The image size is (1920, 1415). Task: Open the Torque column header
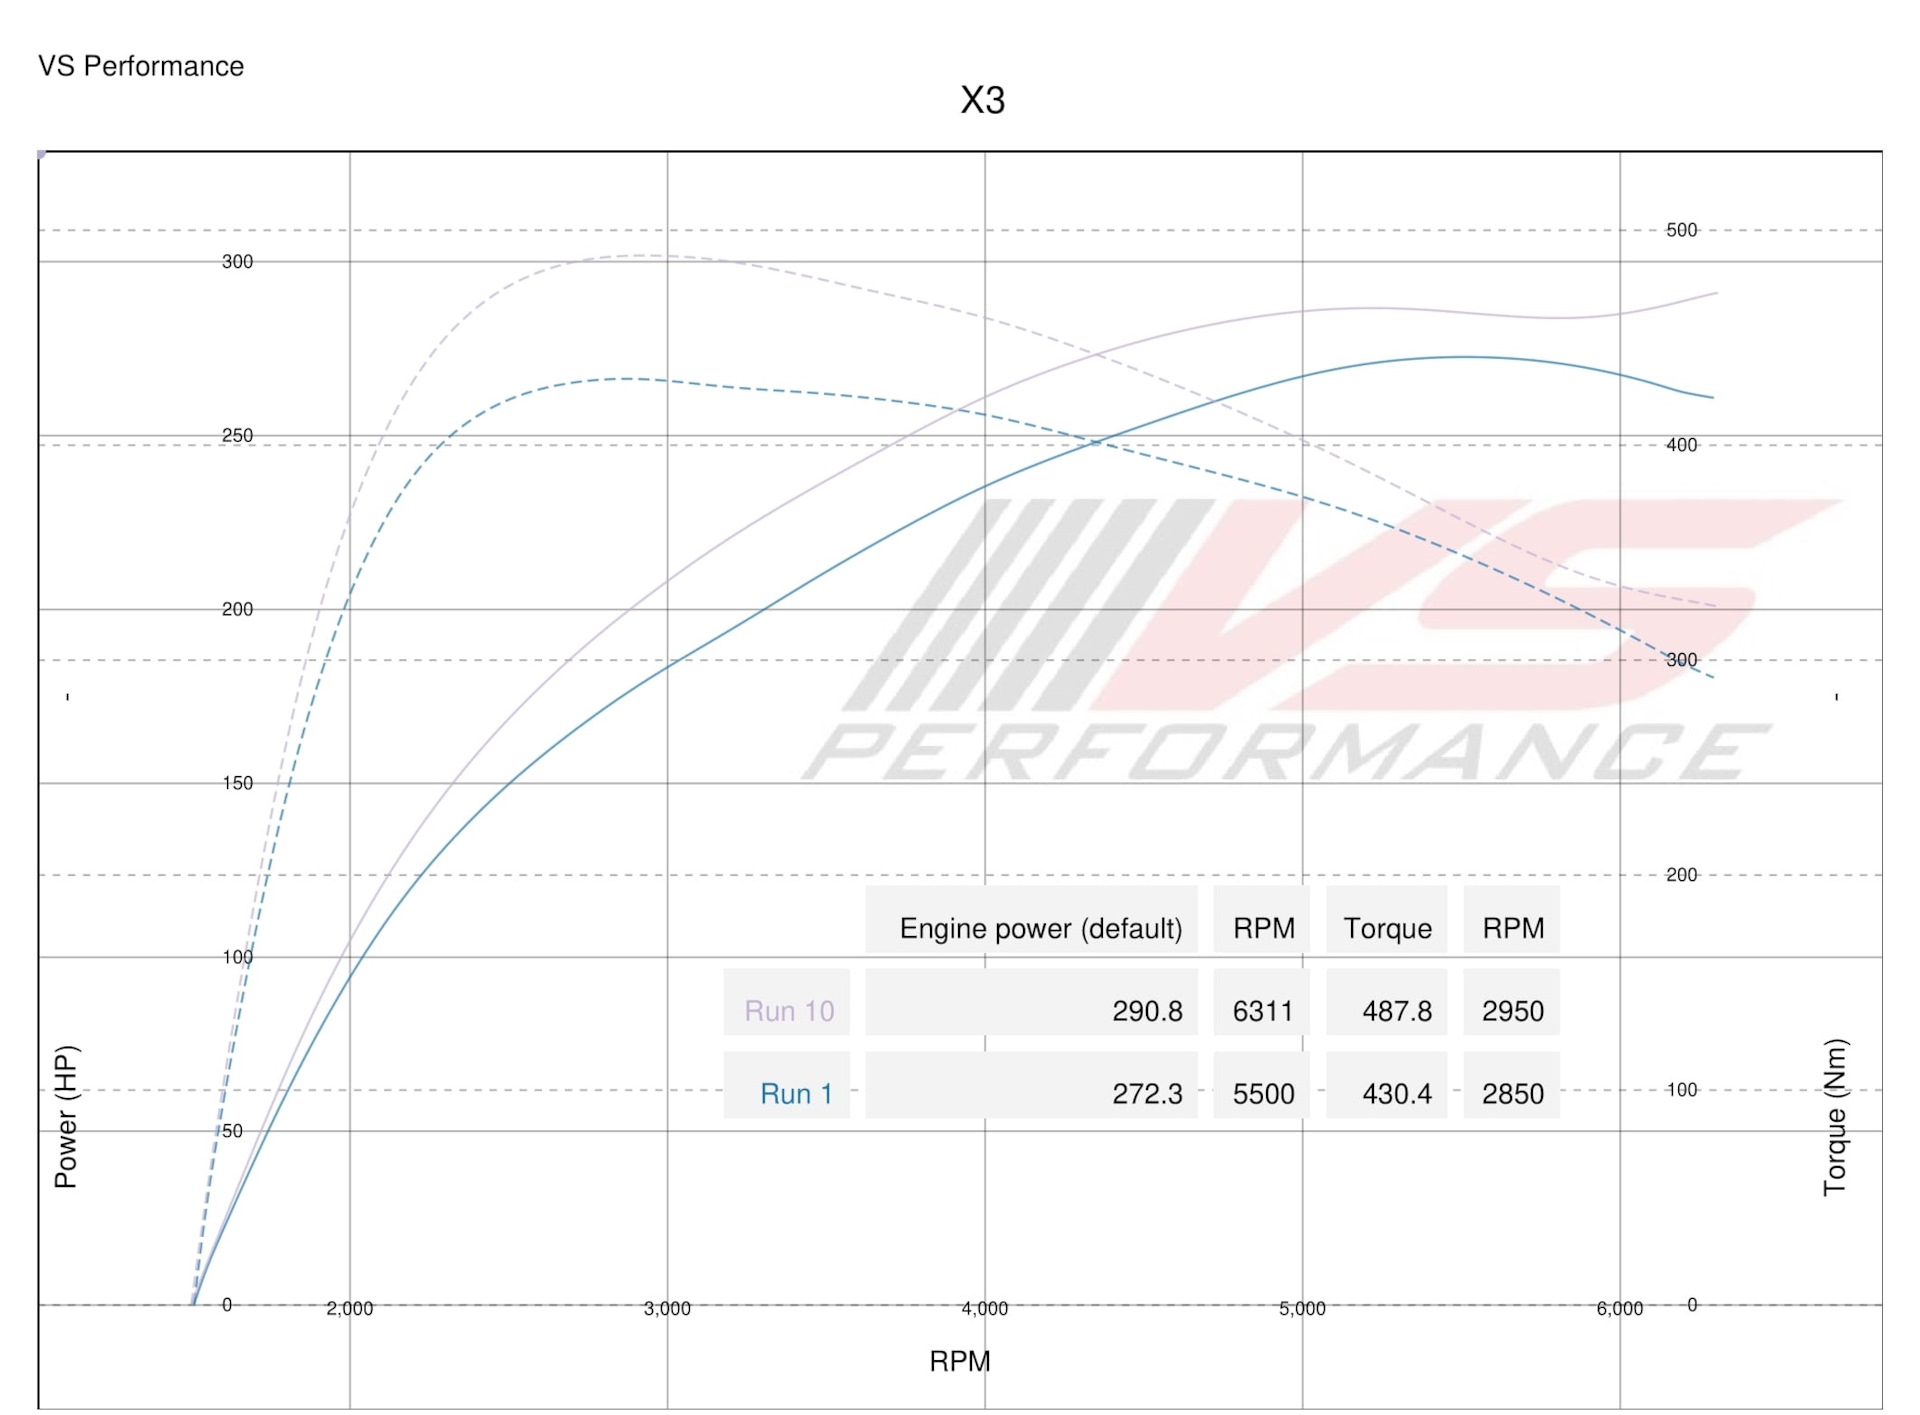1388,927
